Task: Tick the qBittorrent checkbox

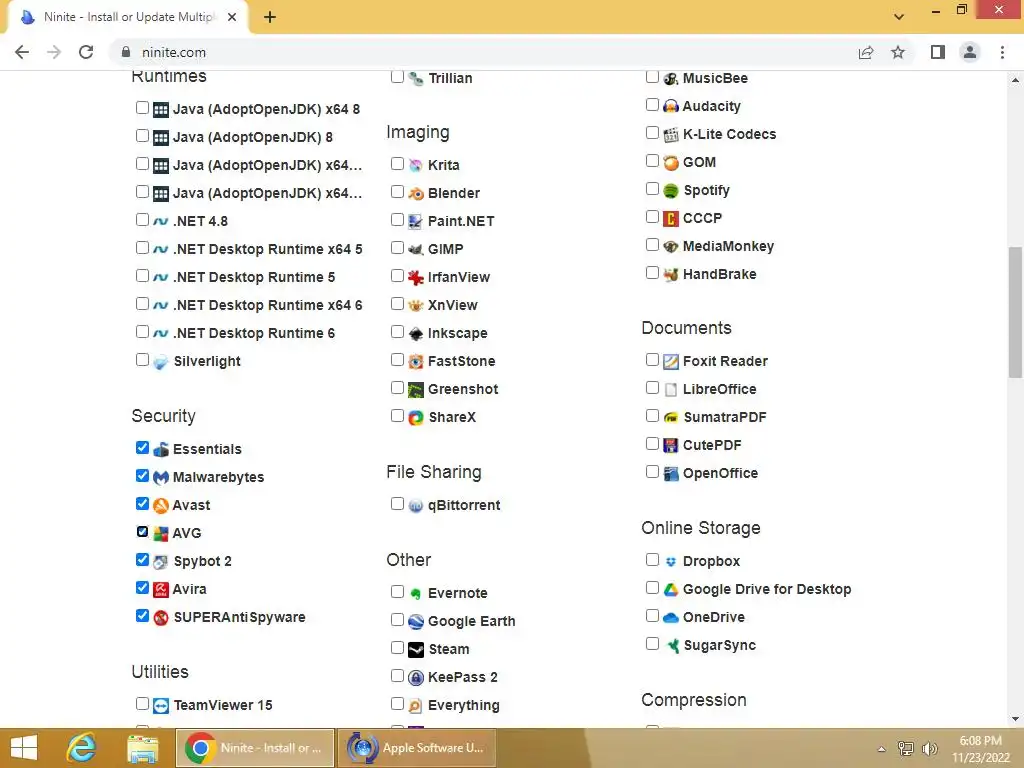Action: point(397,504)
